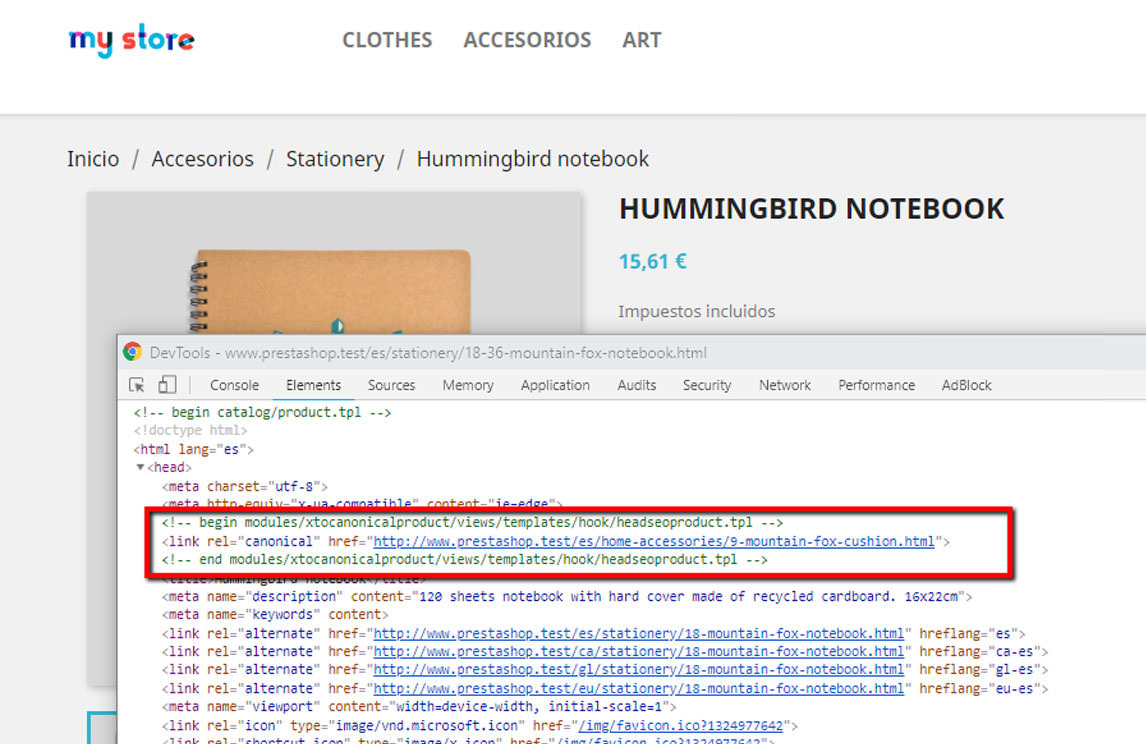This screenshot has height=744, width=1146.
Task: Open the hreflang ca-es alternate link
Action: [x=638, y=651]
